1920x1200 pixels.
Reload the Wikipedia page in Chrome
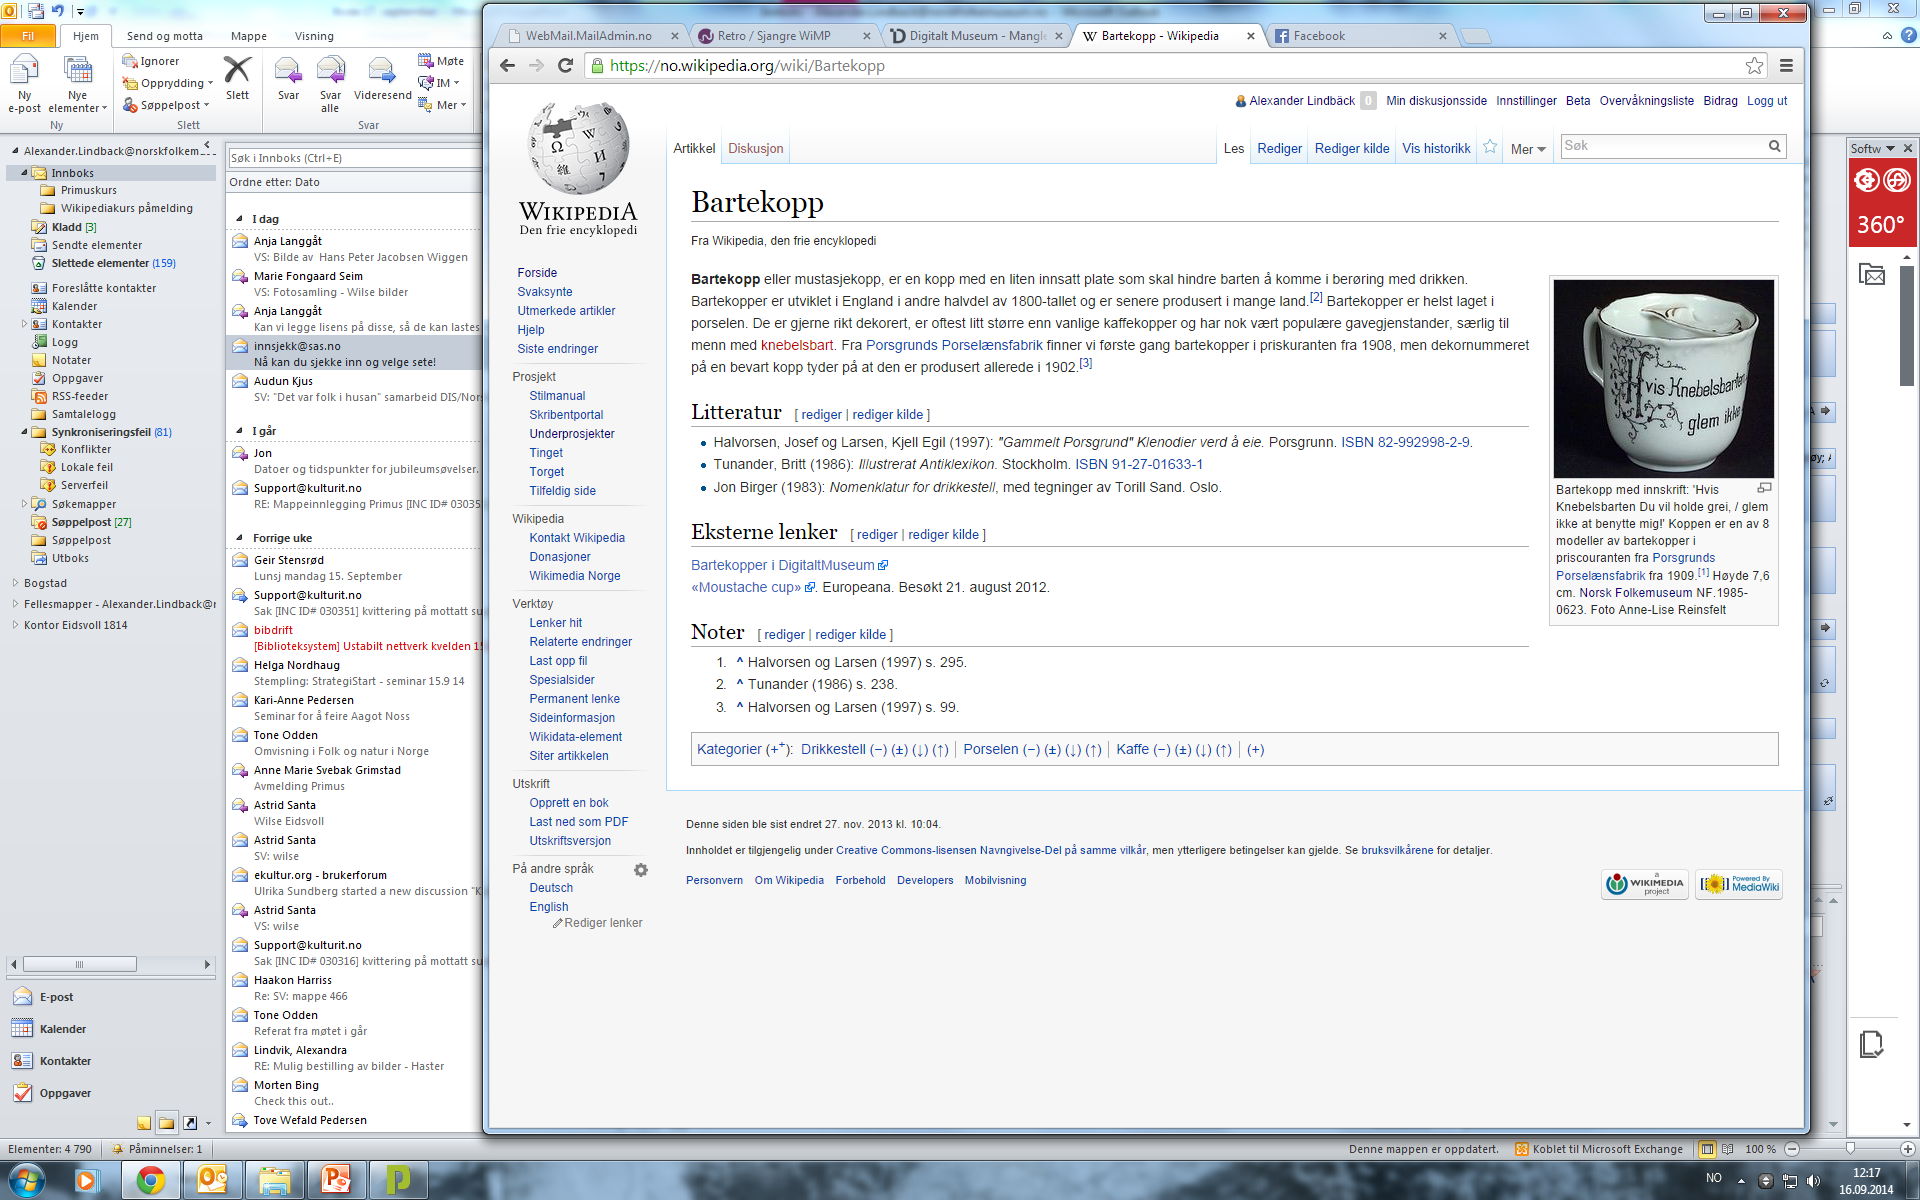click(x=565, y=65)
